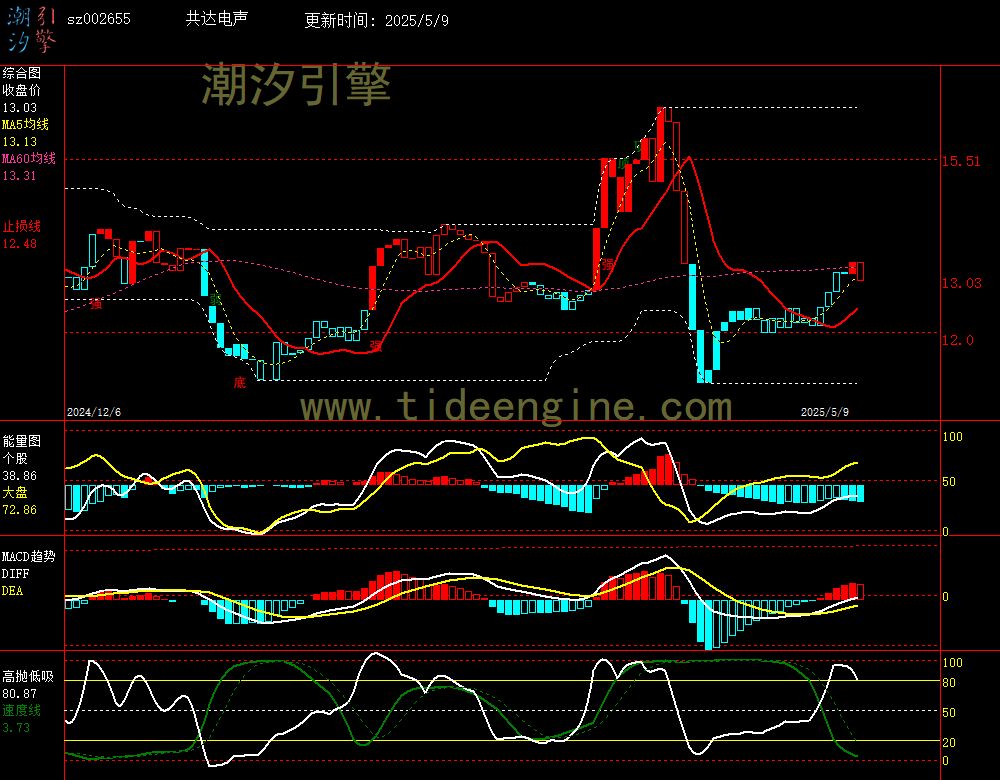Click the 15.51 label on the price axis
The image size is (1000, 780).
[961, 161]
